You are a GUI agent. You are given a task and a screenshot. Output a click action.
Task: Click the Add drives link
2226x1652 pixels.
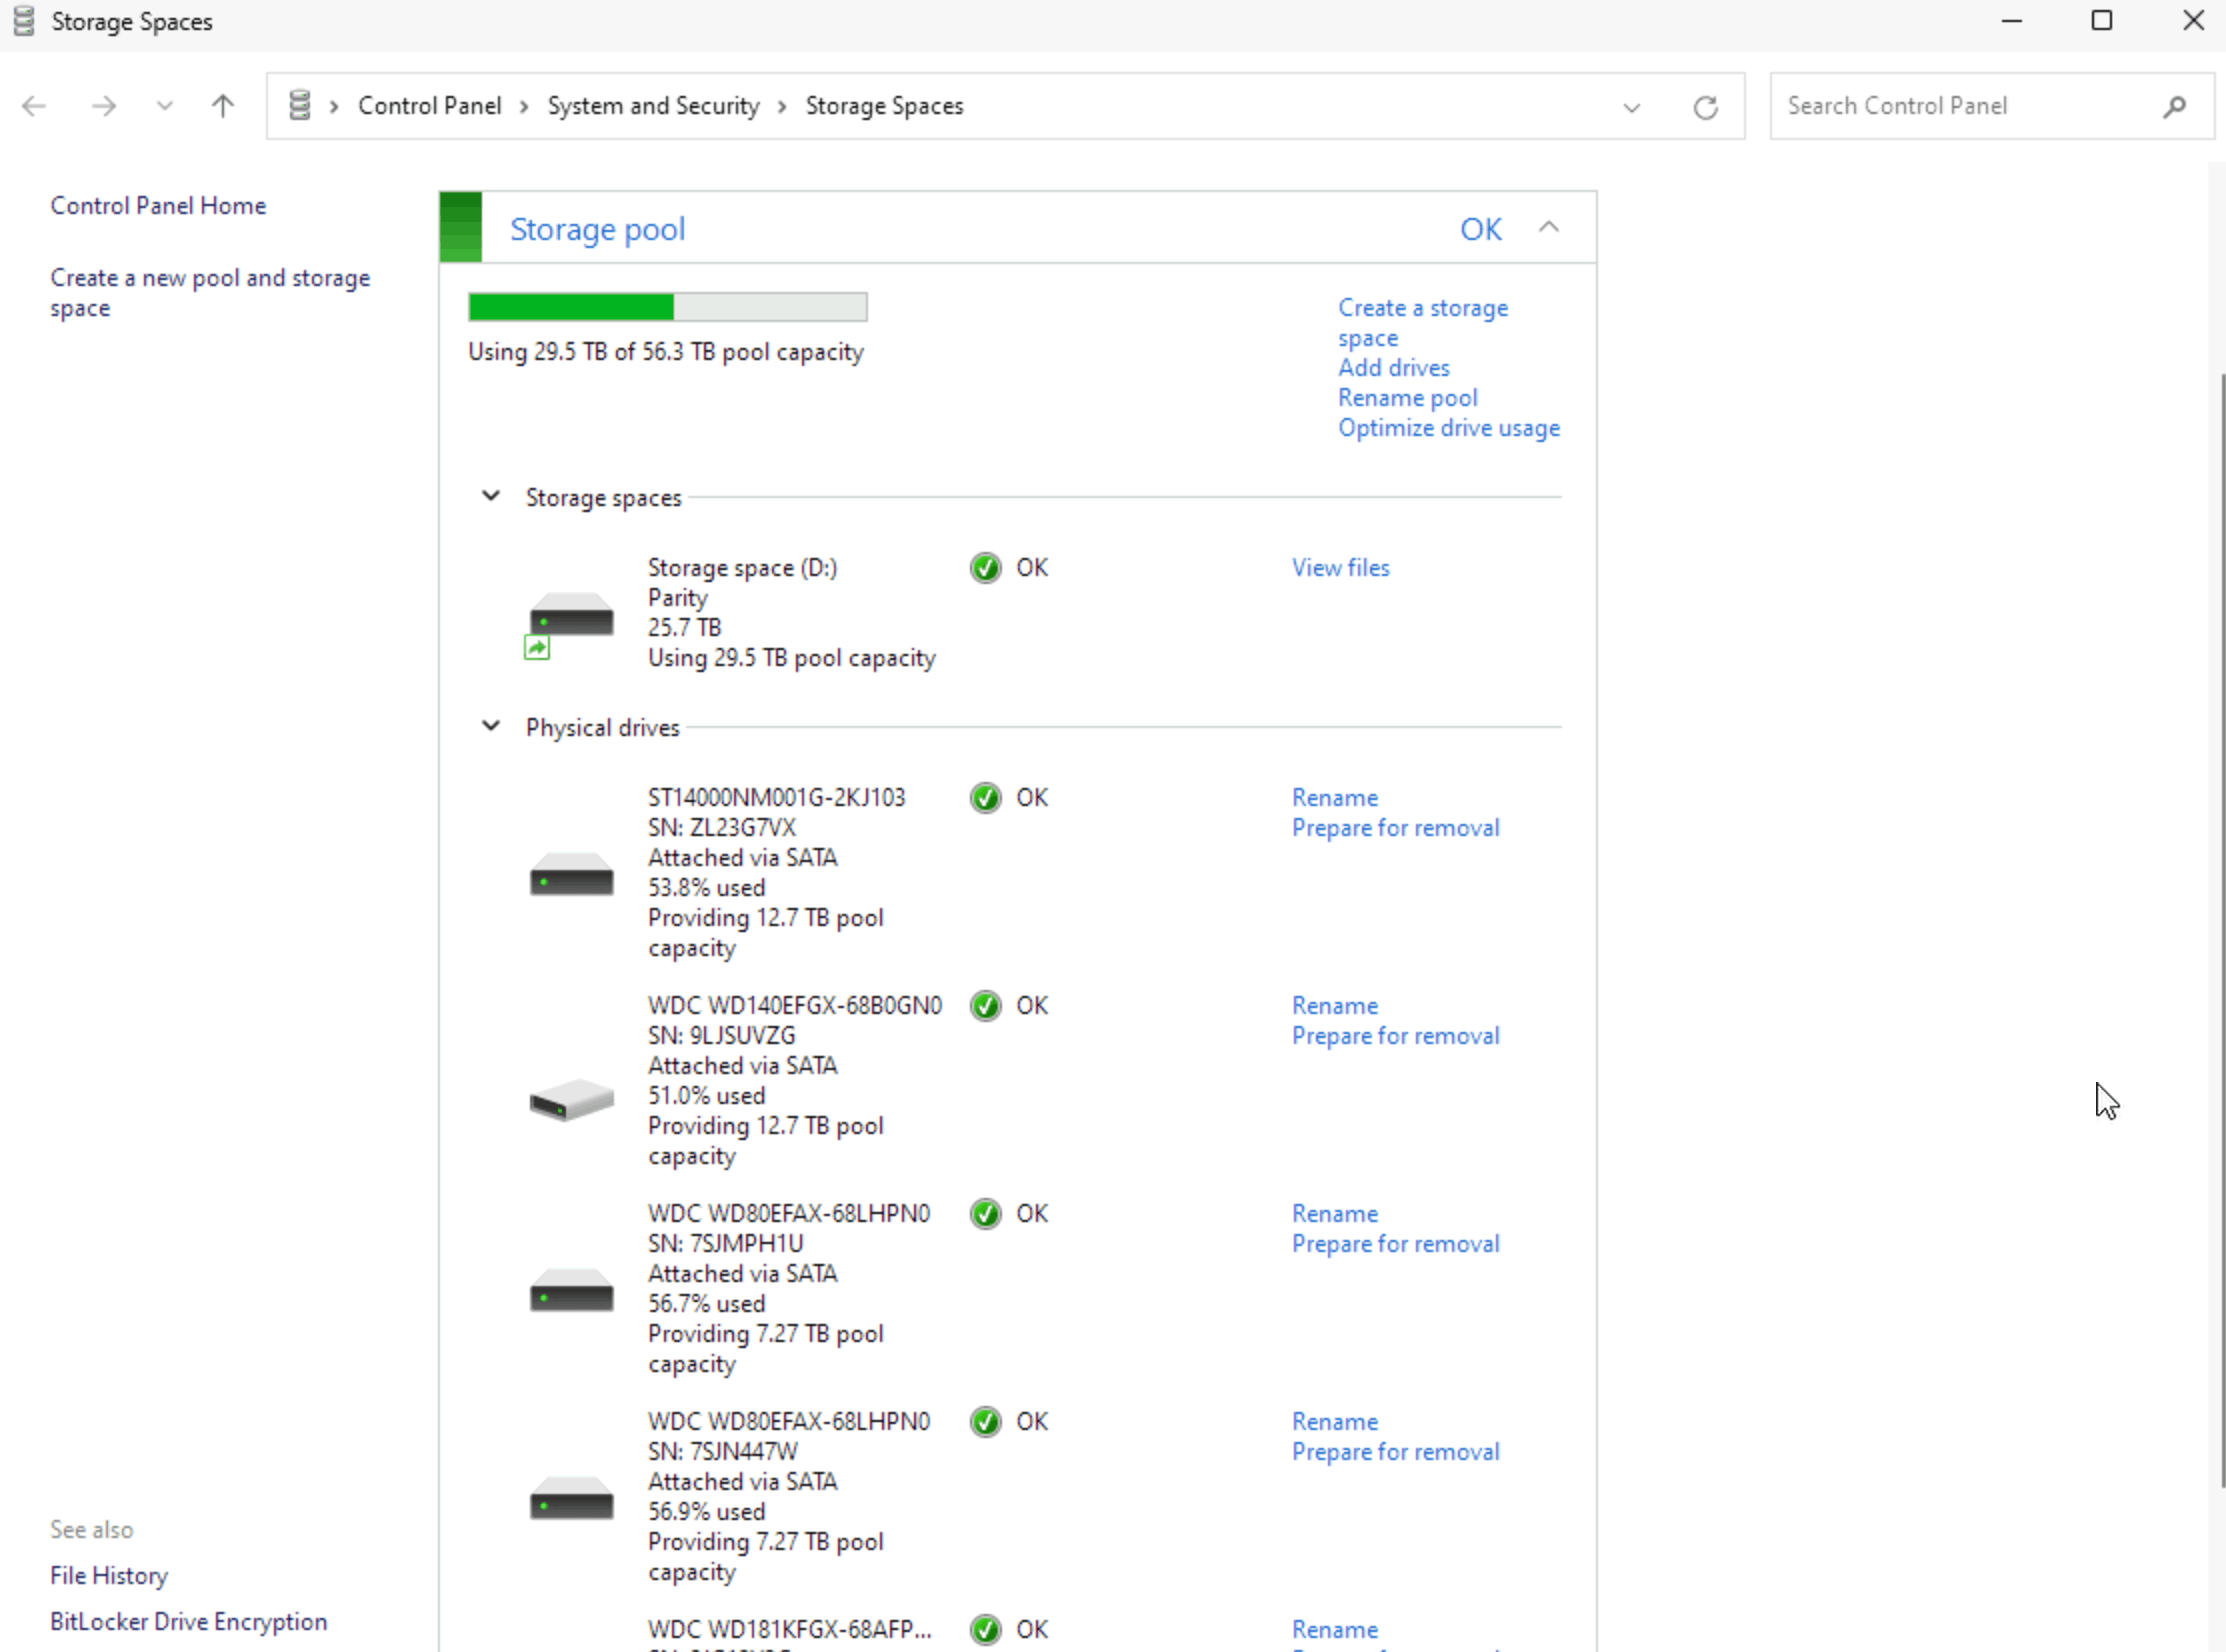click(1393, 368)
